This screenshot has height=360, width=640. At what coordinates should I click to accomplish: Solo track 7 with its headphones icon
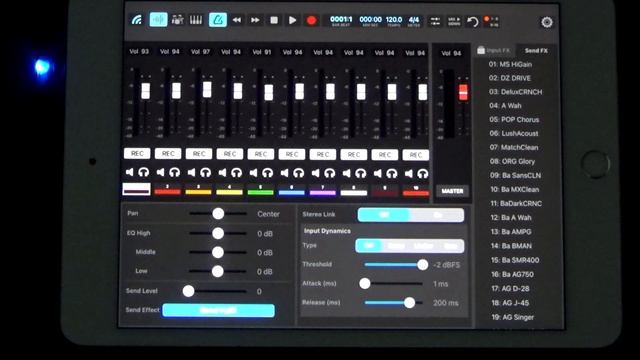click(x=329, y=173)
